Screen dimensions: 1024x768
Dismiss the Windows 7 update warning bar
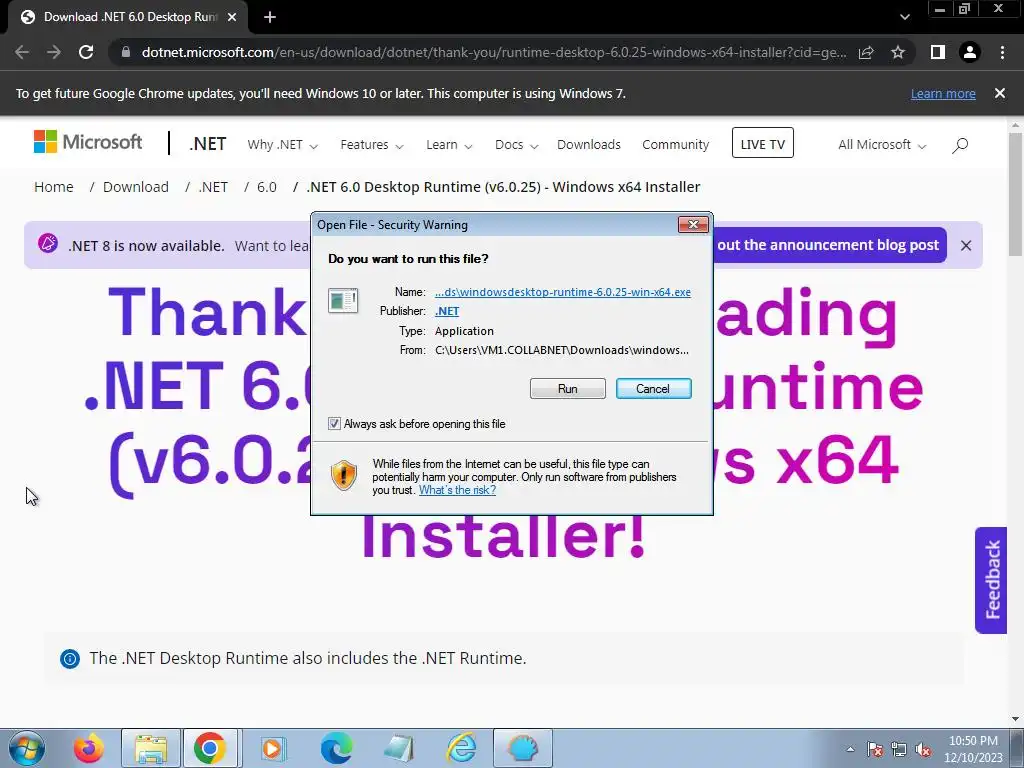coord(1000,93)
